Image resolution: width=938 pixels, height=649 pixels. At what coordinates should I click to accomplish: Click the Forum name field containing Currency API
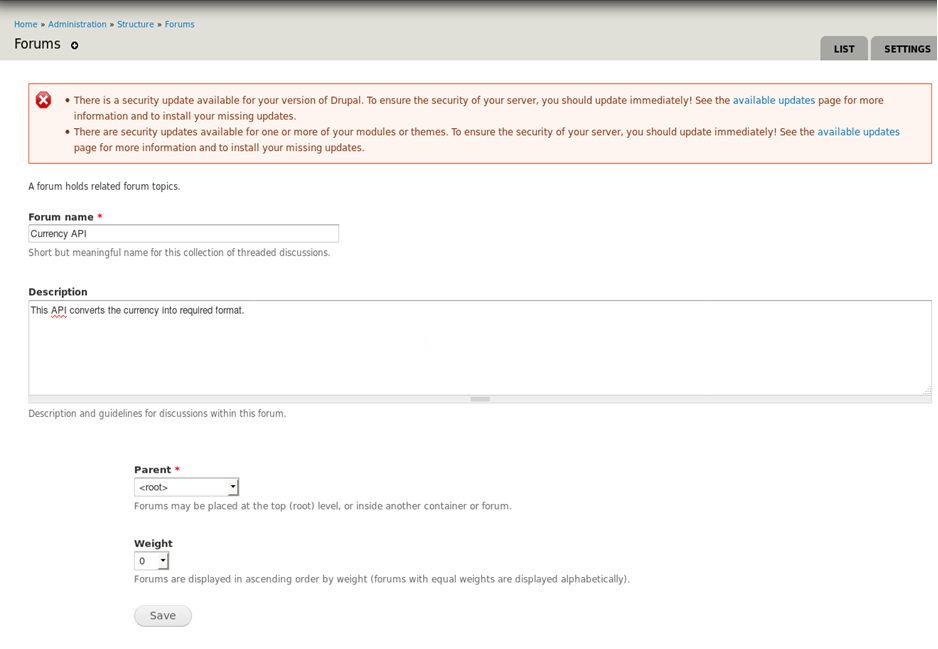tap(184, 234)
